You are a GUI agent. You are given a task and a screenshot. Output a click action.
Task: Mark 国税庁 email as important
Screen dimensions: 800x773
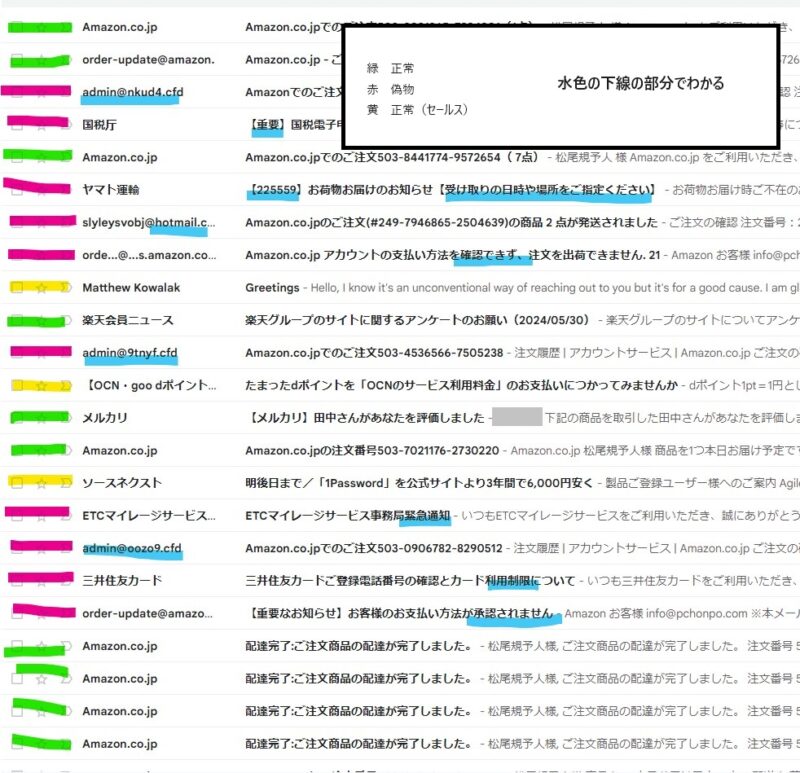66,124
